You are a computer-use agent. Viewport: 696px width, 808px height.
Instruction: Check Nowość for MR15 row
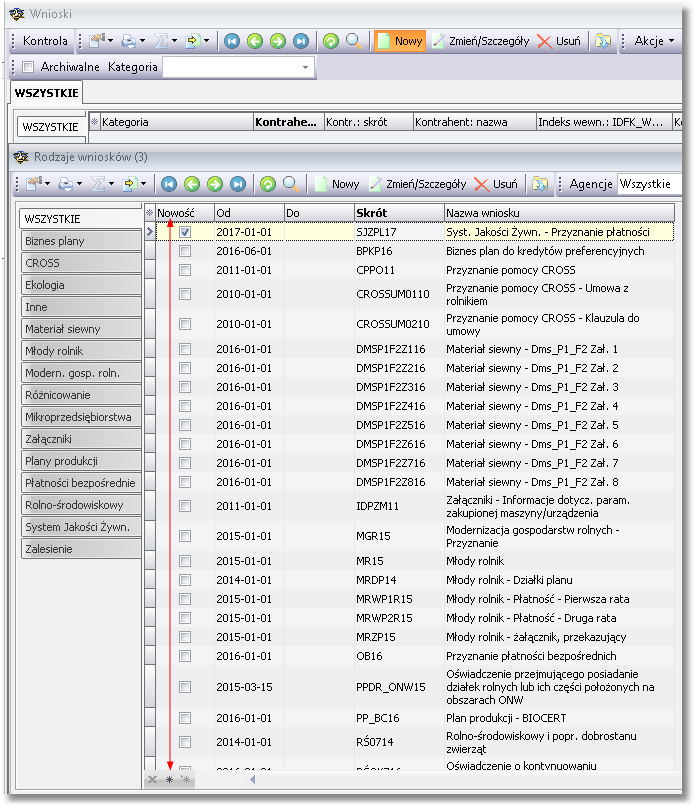click(185, 561)
